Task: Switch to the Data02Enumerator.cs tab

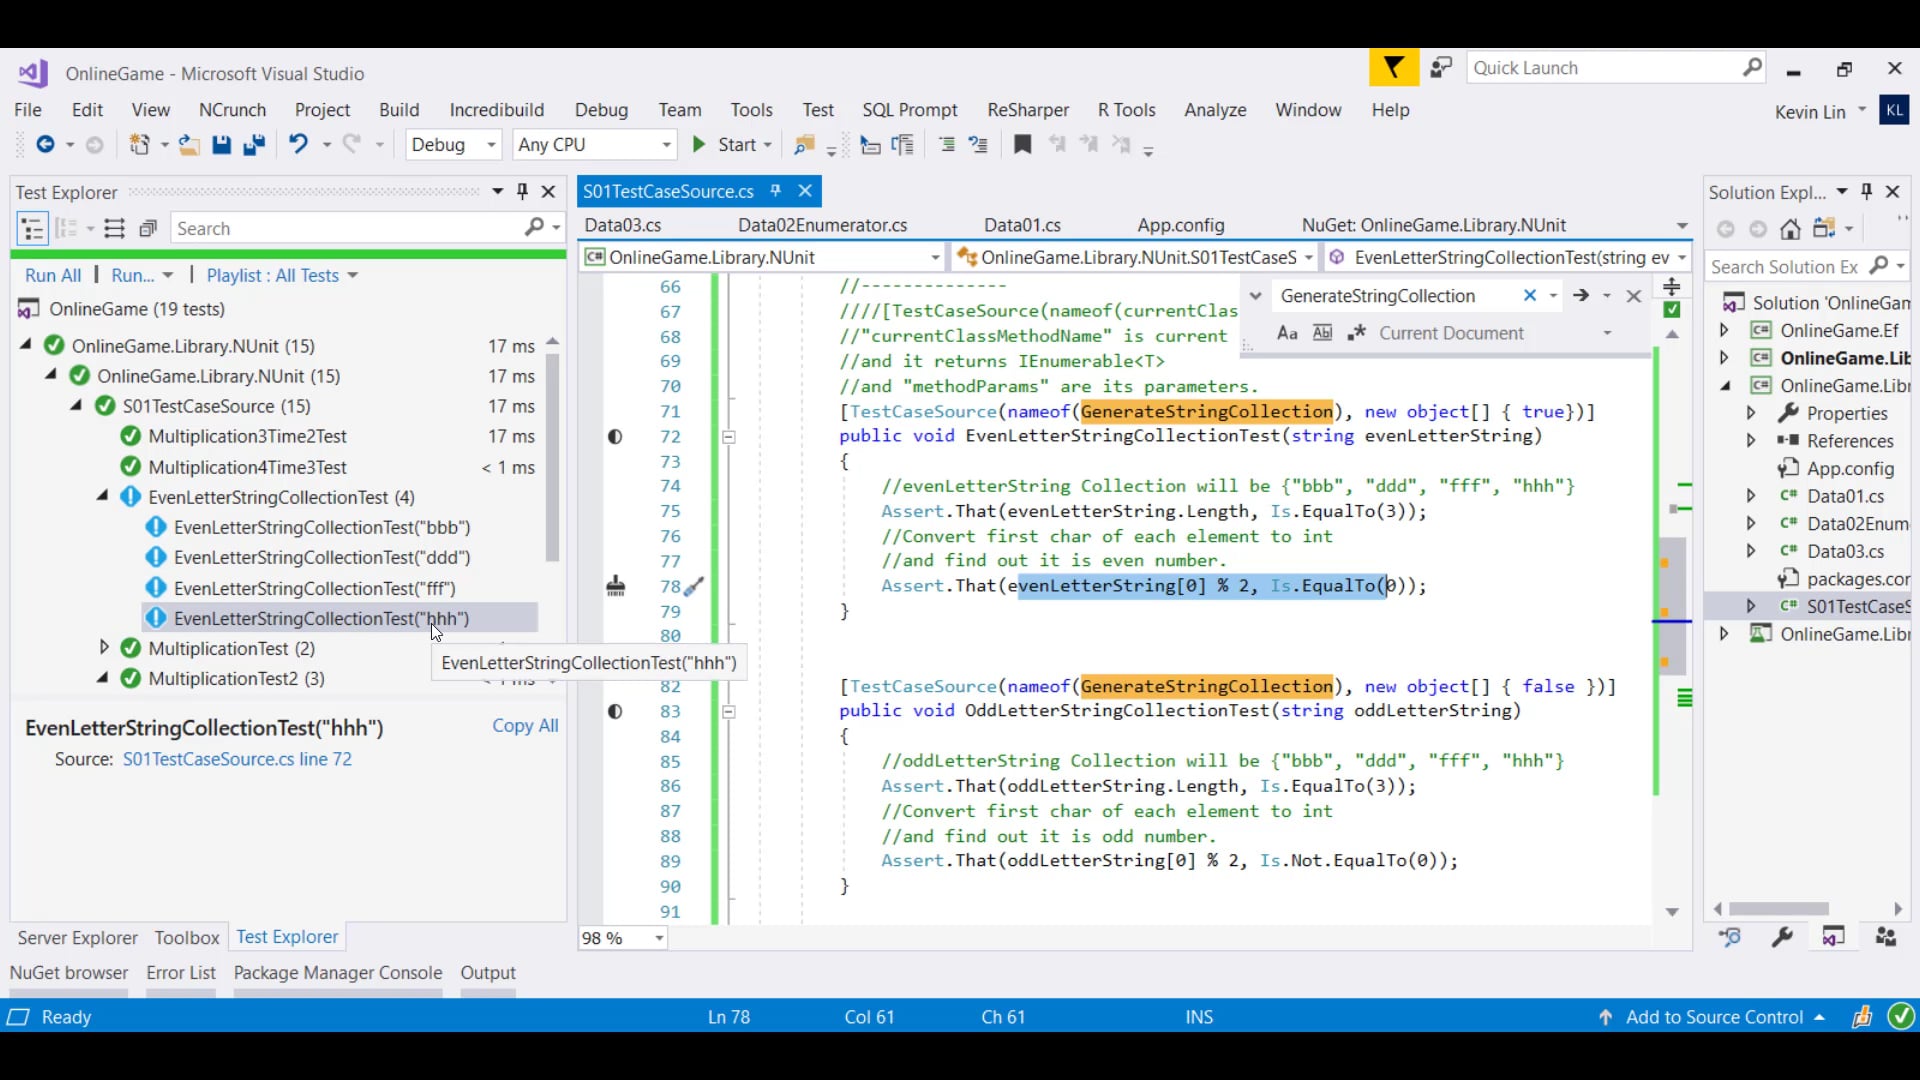Action: click(822, 225)
